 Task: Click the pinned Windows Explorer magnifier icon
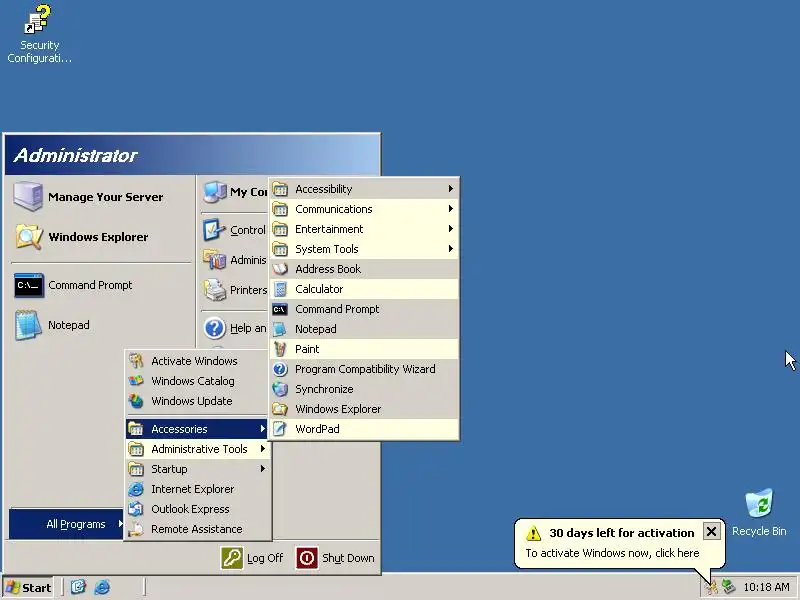[29, 237]
